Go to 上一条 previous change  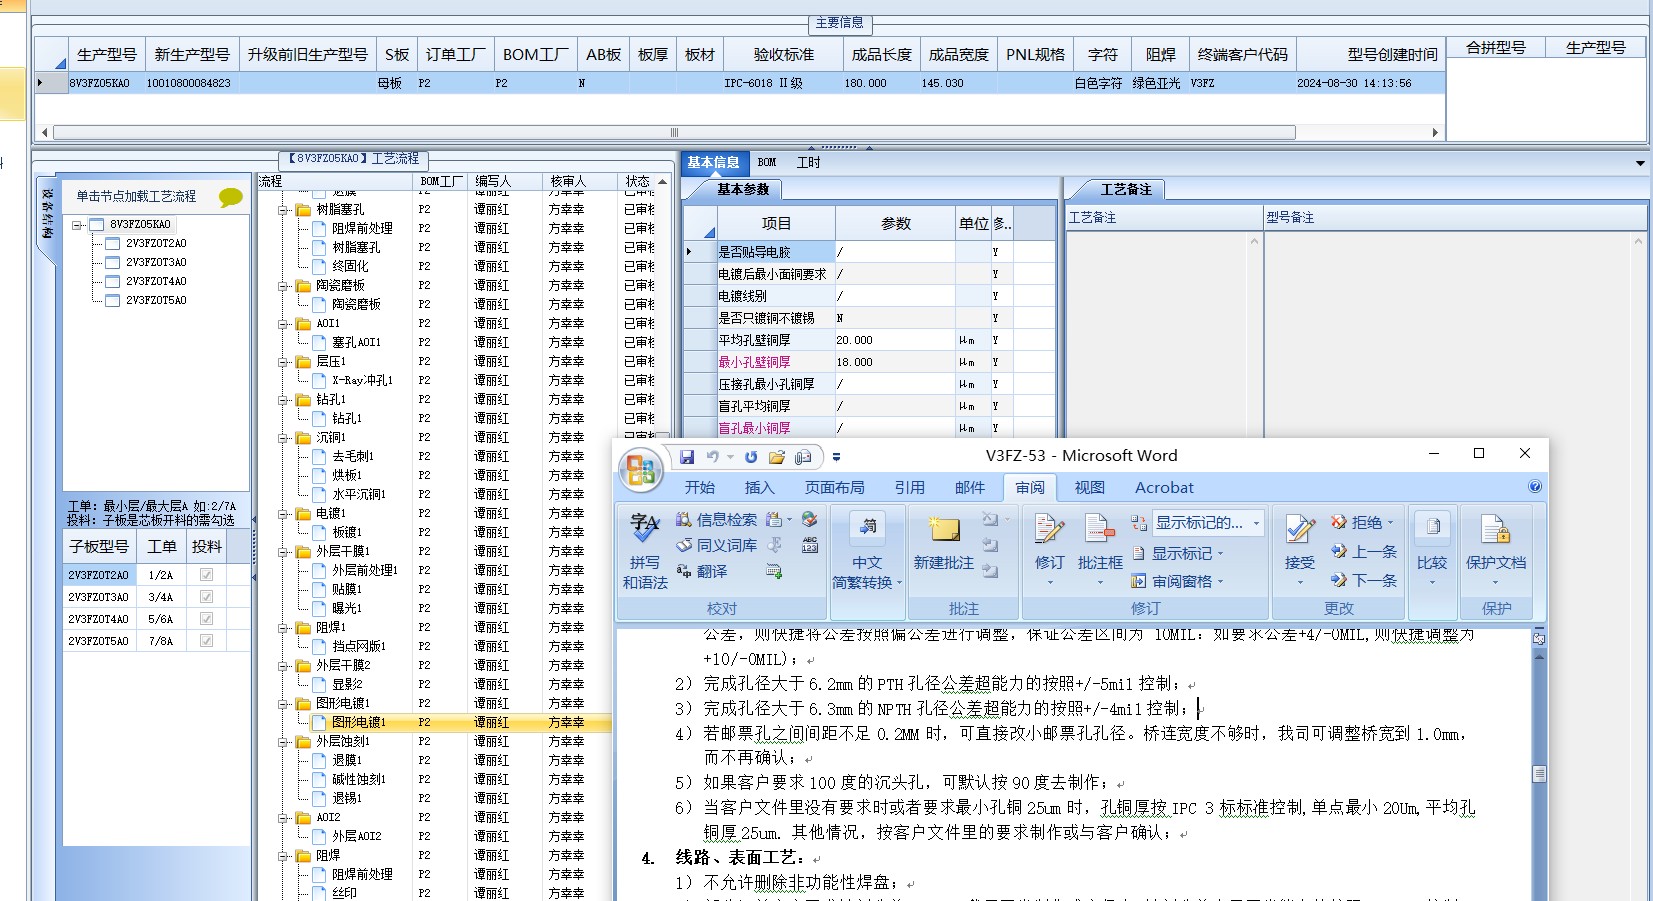coord(1364,551)
